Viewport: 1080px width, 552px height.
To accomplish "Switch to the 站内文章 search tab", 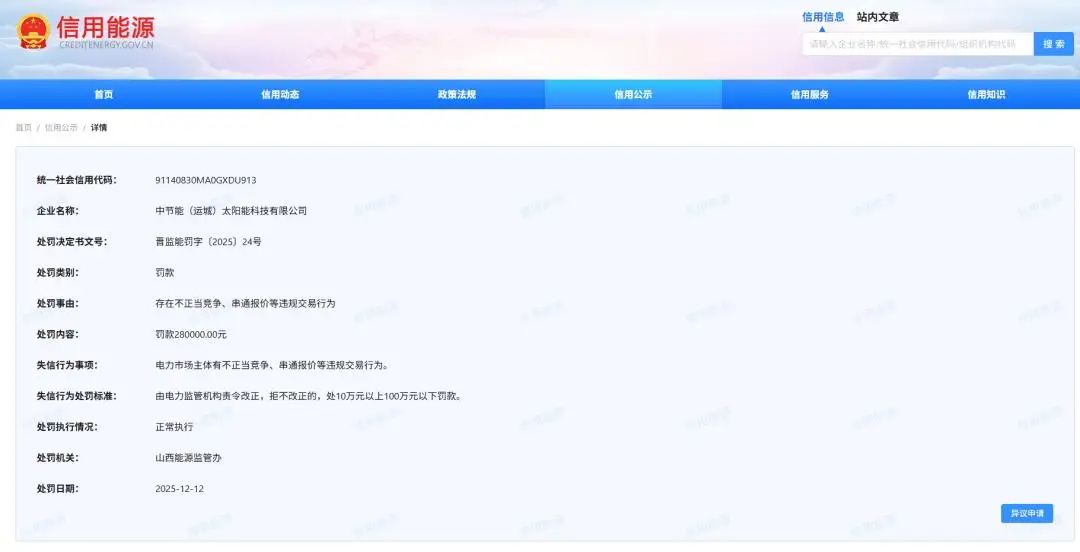I will 877,17.
